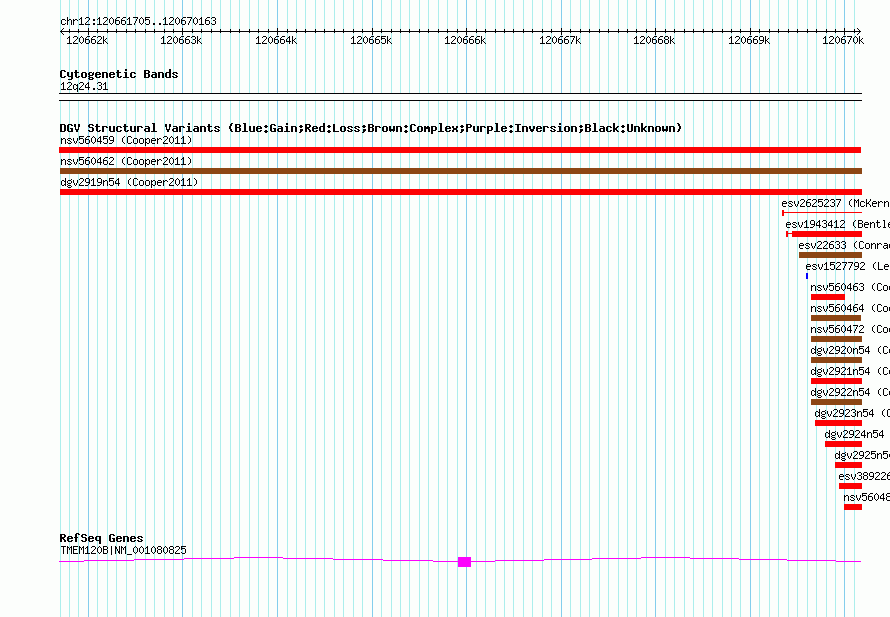Open the esv22633 variant label
Screen dimensions: 890x617
coord(843,245)
